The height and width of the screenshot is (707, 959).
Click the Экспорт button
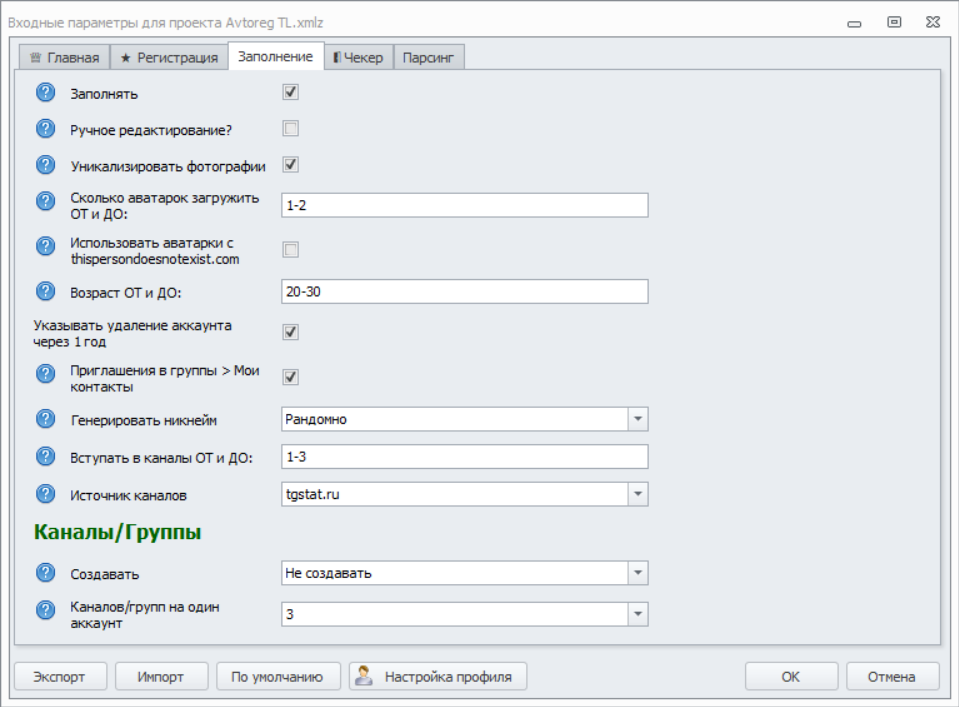pos(60,676)
